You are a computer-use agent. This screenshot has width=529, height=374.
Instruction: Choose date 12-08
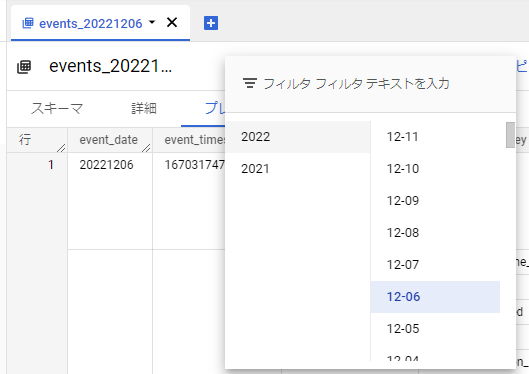(435, 233)
